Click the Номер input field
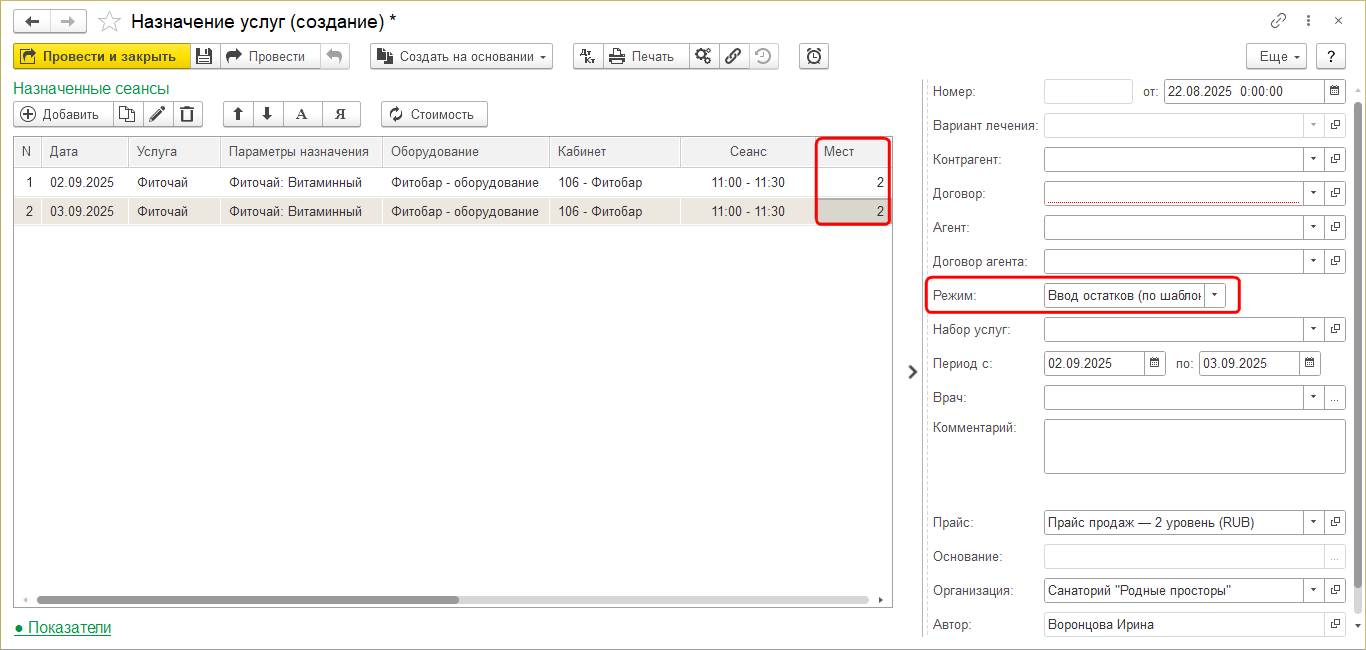This screenshot has height=650, width=1366. [1088, 91]
